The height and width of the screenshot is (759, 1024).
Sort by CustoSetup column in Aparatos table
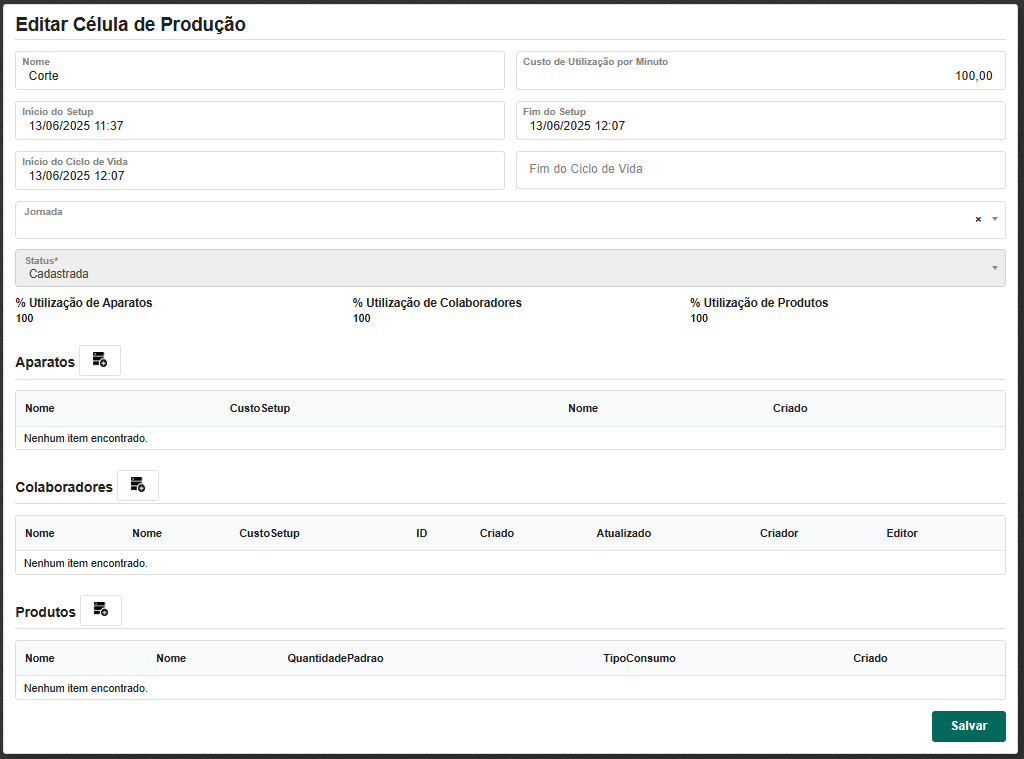coord(260,409)
